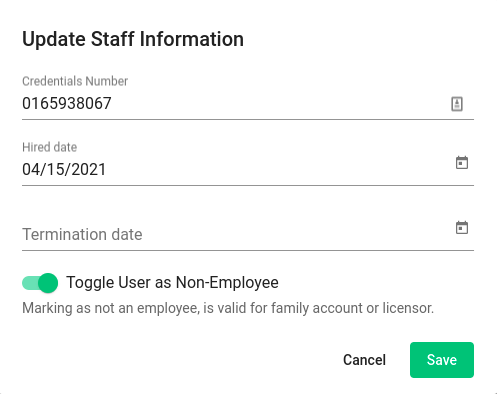Click the non-employee helper text about licensor
Viewport: 497px width, 394px height.
pos(228,308)
